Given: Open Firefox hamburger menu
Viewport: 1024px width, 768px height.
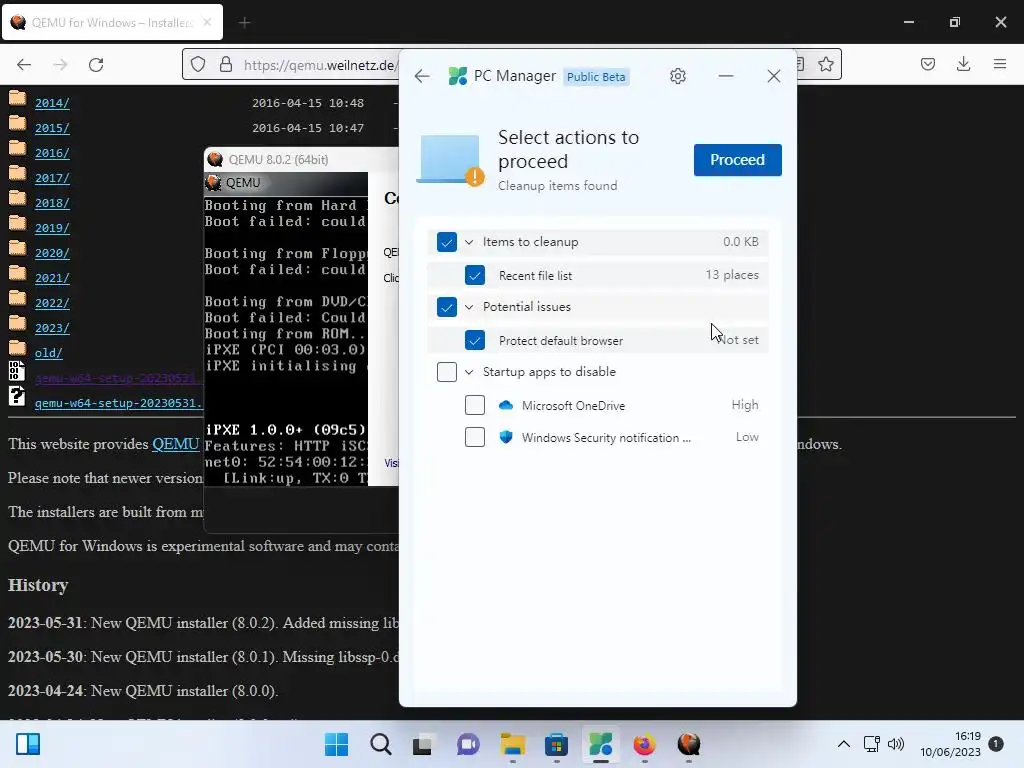Looking at the screenshot, I should pyautogui.click(x=1000, y=64).
